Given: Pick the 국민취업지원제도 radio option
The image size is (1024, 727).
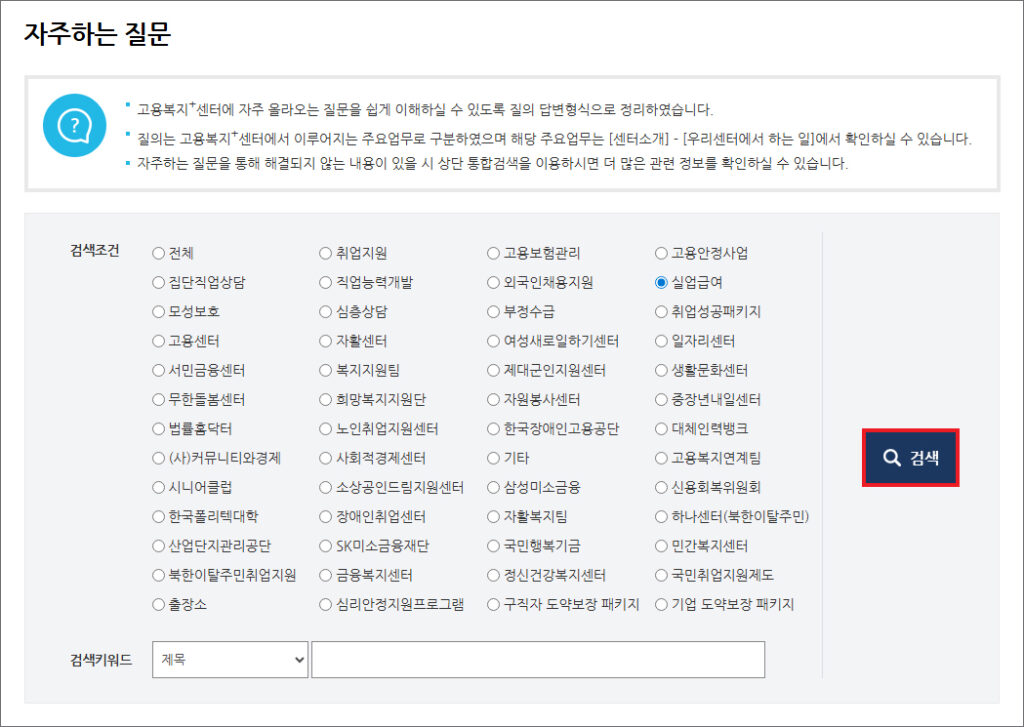Looking at the screenshot, I should pyautogui.click(x=661, y=576).
